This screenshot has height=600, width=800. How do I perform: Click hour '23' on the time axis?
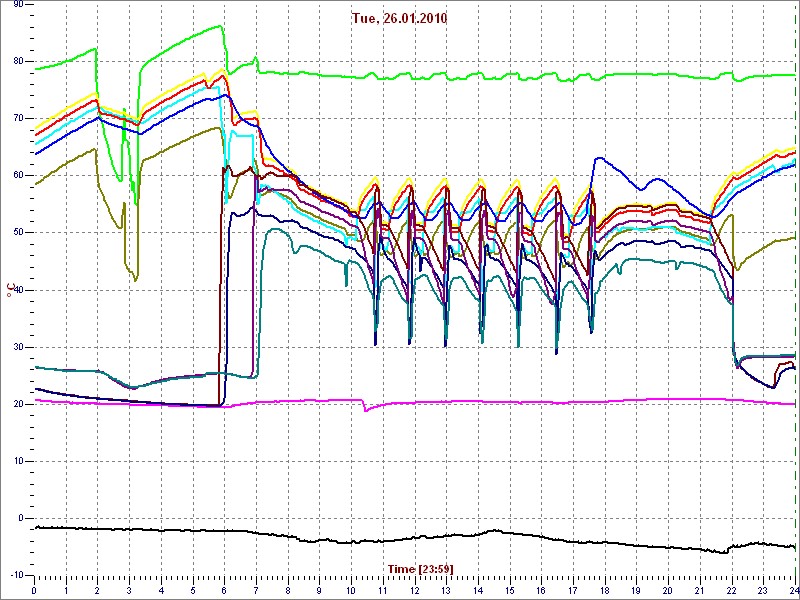pos(763,589)
